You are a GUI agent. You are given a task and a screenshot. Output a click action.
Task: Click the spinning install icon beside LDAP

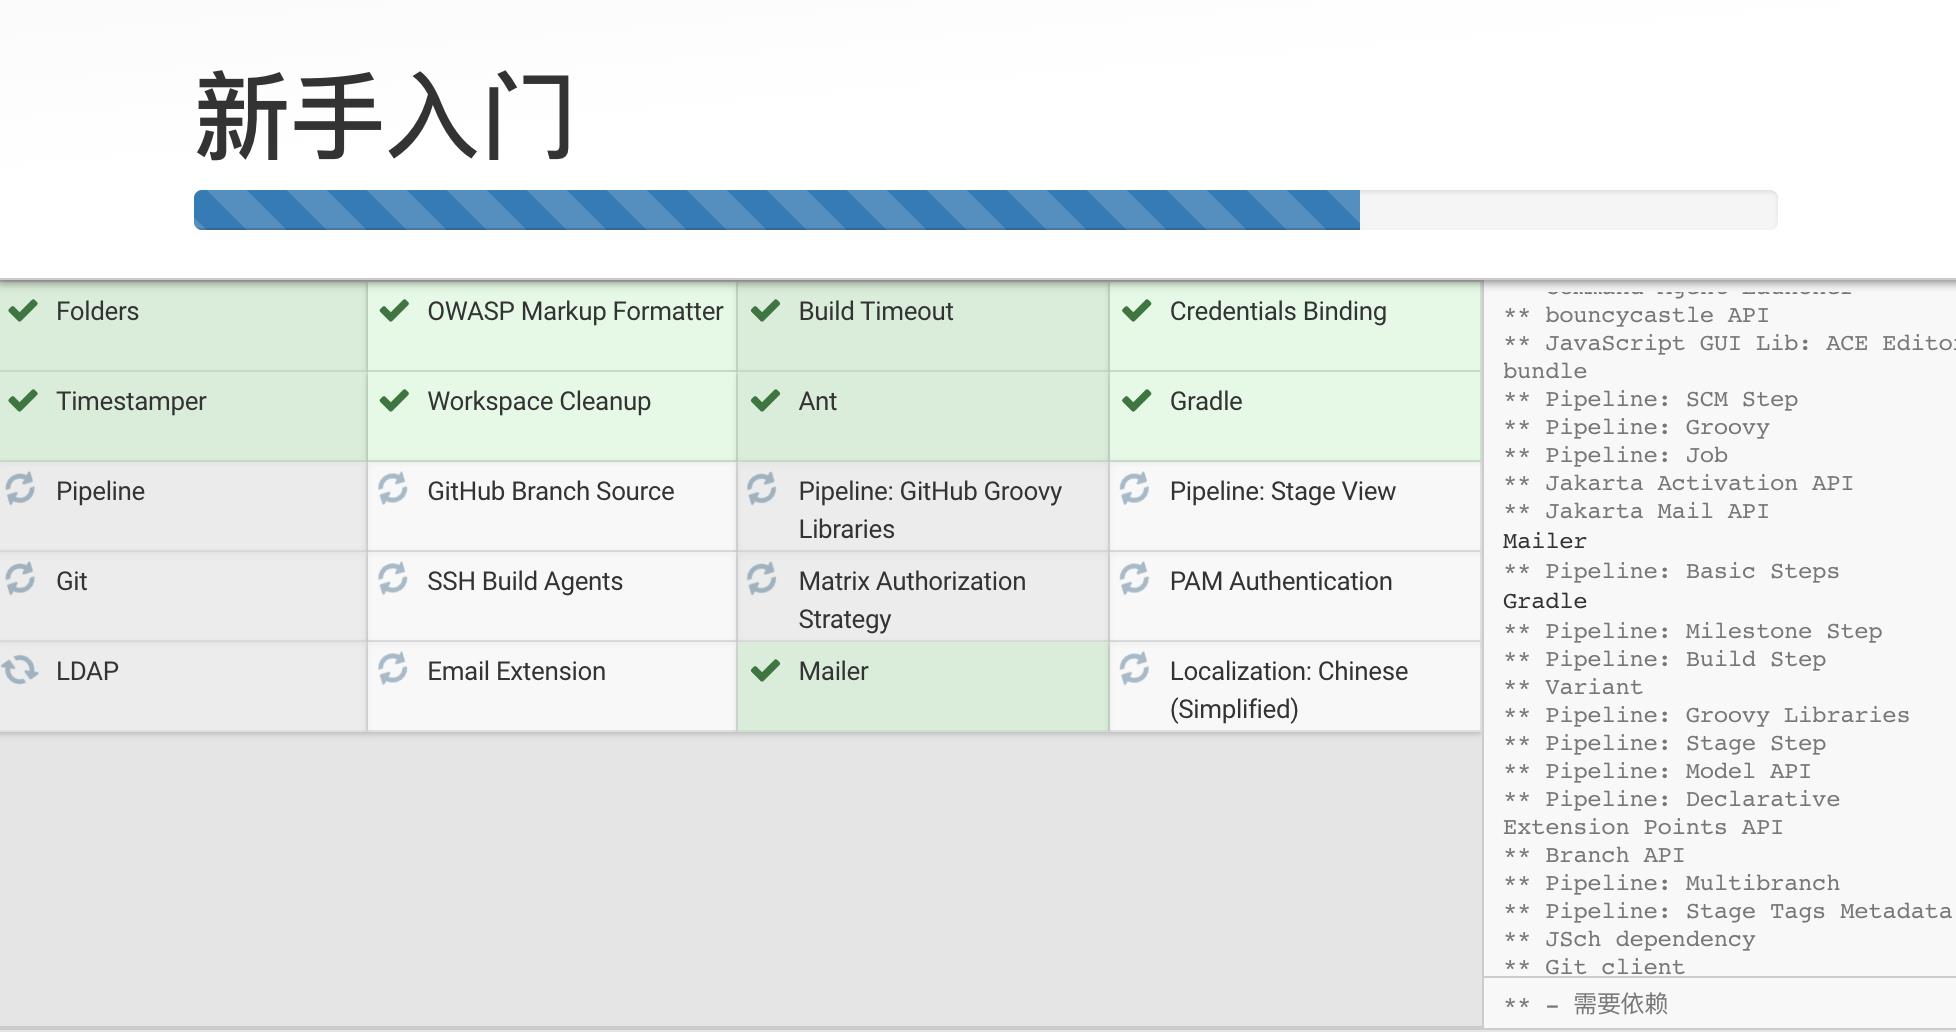click(20, 669)
